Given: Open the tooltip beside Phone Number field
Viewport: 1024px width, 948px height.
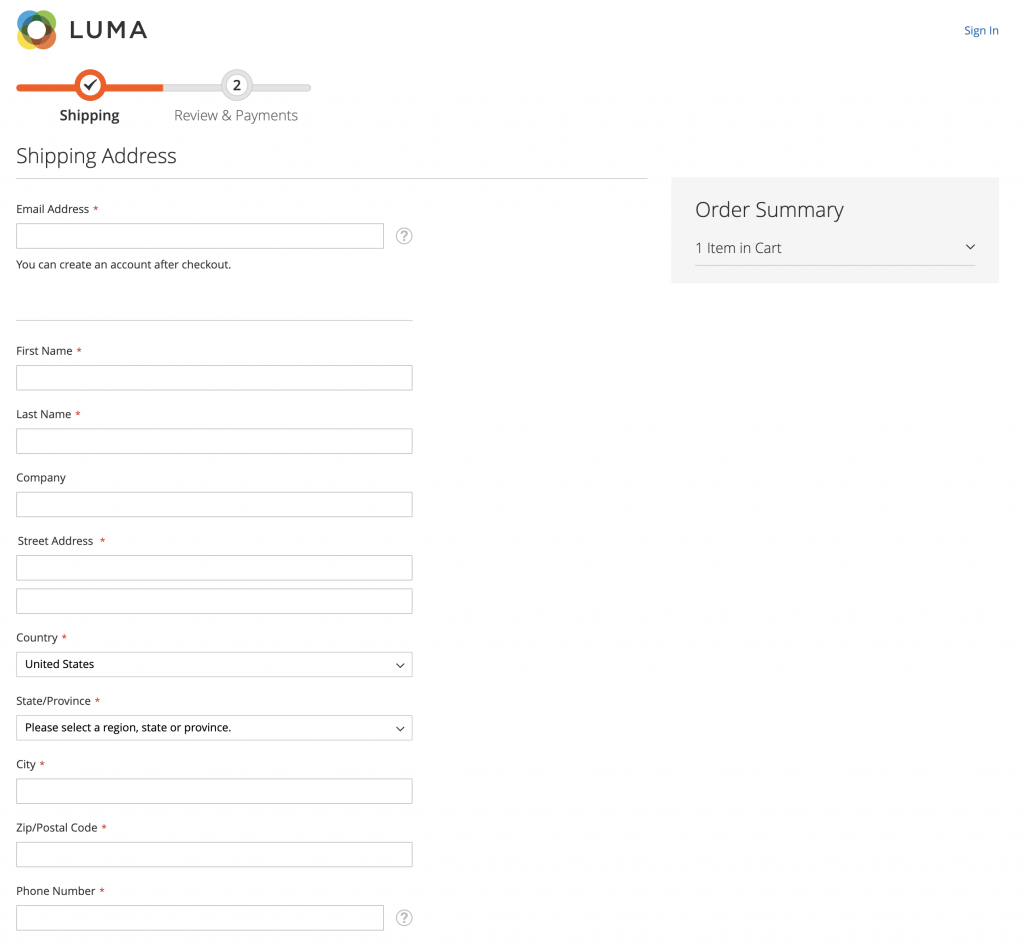Looking at the screenshot, I should click(x=404, y=917).
